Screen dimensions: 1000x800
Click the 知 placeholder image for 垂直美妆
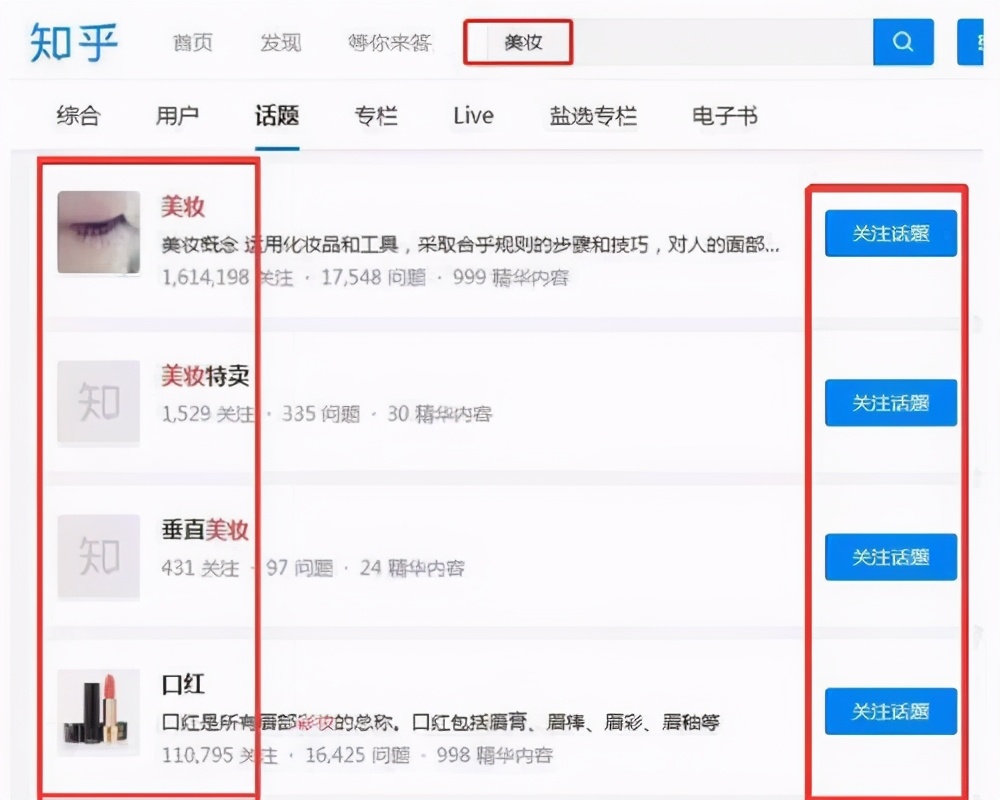click(97, 556)
